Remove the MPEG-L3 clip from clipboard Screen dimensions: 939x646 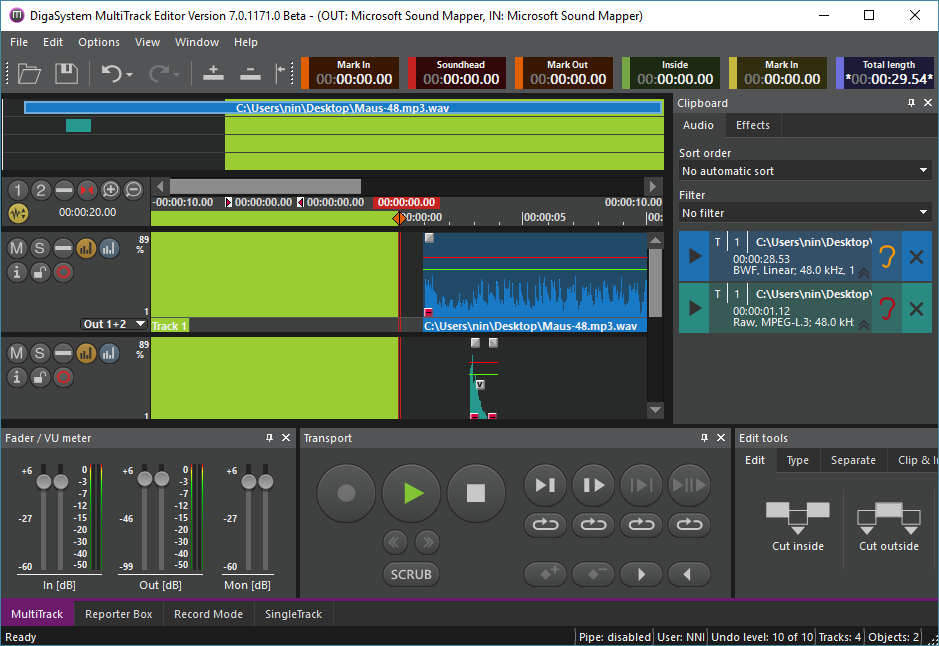(916, 308)
